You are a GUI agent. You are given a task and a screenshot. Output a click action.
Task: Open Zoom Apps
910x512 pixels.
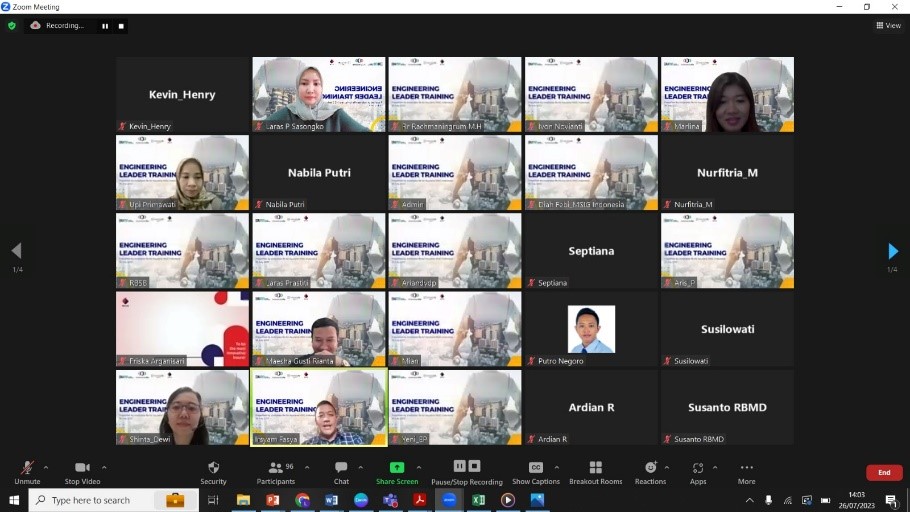(698, 473)
